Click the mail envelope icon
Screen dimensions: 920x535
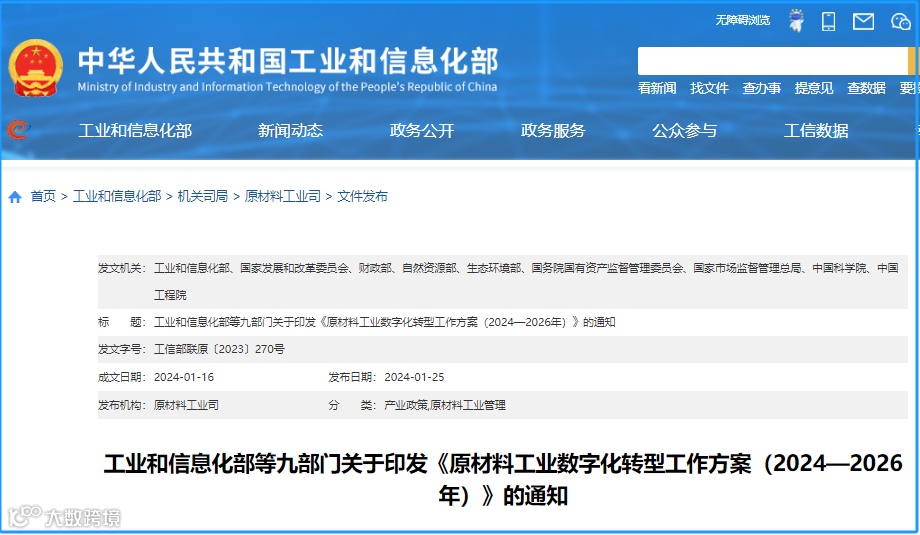point(863,22)
